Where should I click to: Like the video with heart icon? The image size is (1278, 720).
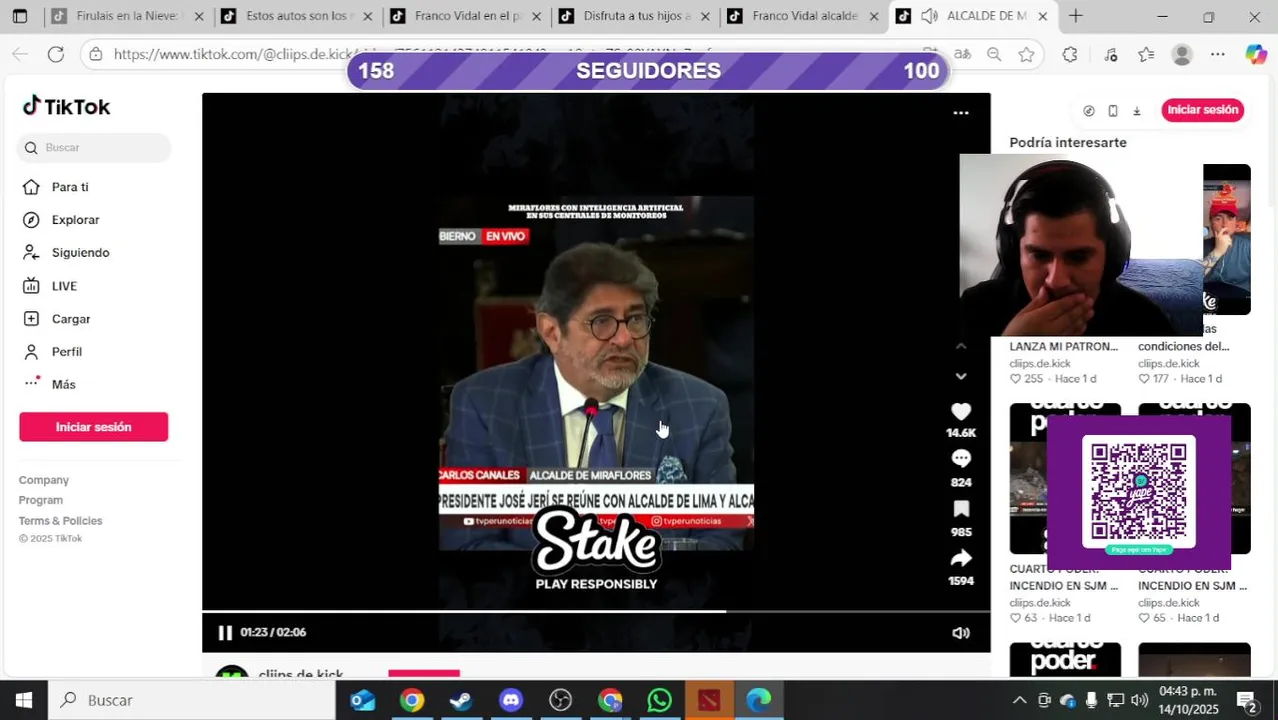pyautogui.click(x=961, y=411)
